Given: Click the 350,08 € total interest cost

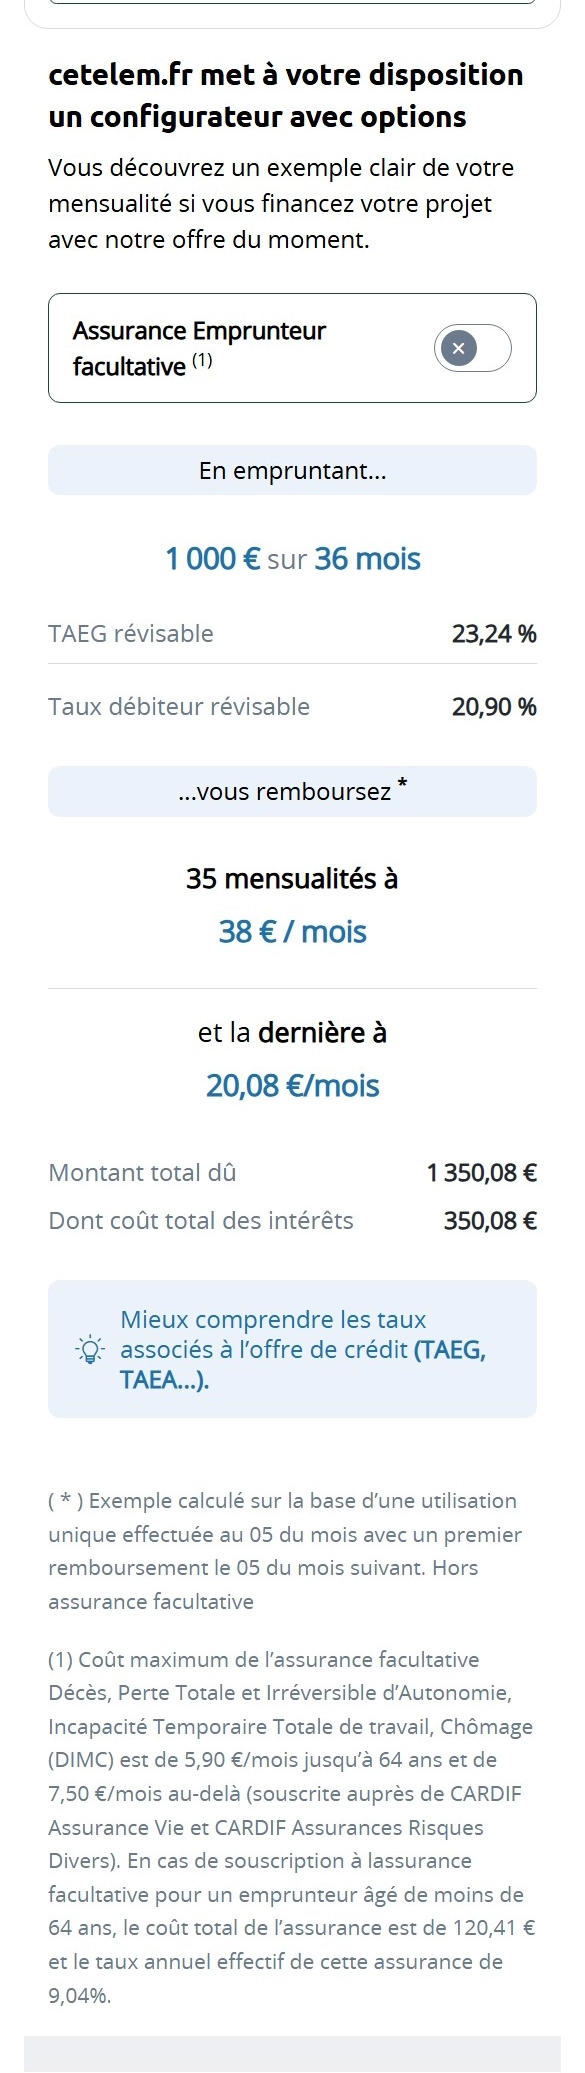Looking at the screenshot, I should pyautogui.click(x=490, y=1220).
